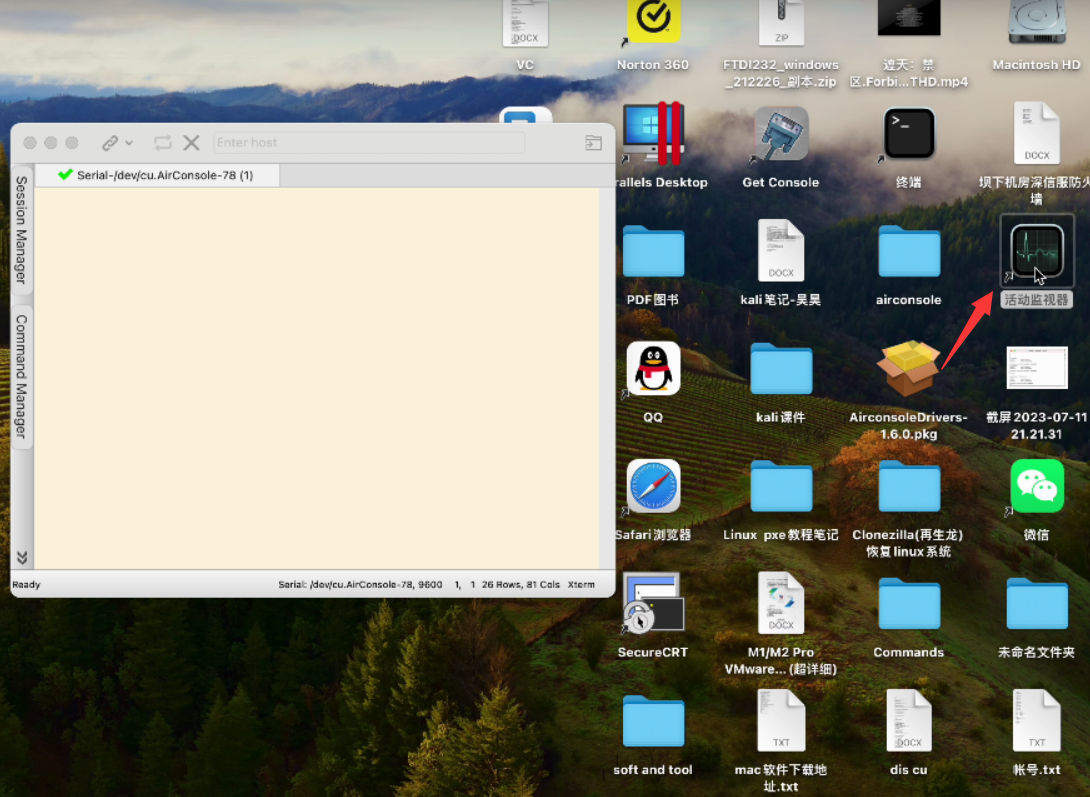The width and height of the screenshot is (1090, 797).
Task: Select the 活动监视器 Activity Monitor icon
Action: 1036,251
